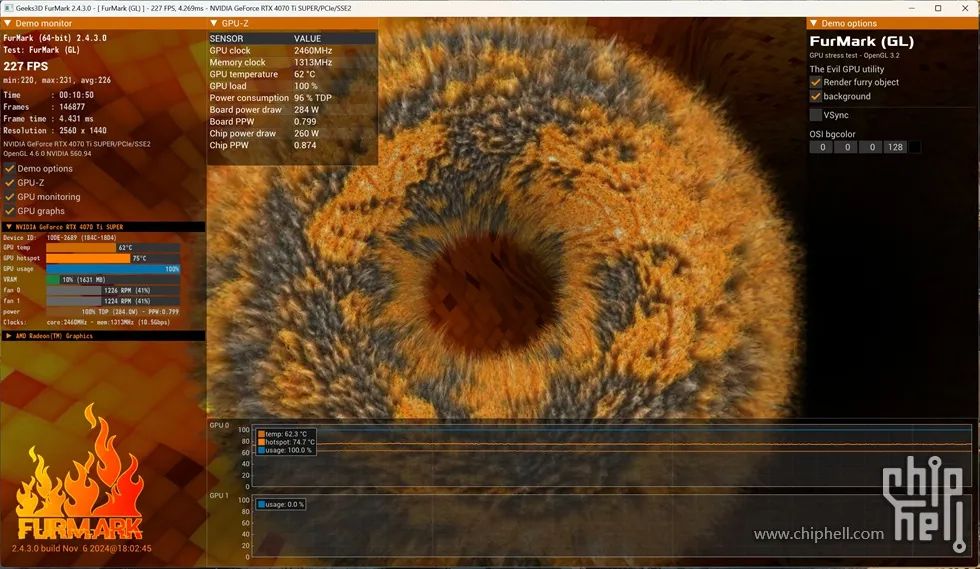Click the blue GPU usage bar at 100%

point(113,269)
